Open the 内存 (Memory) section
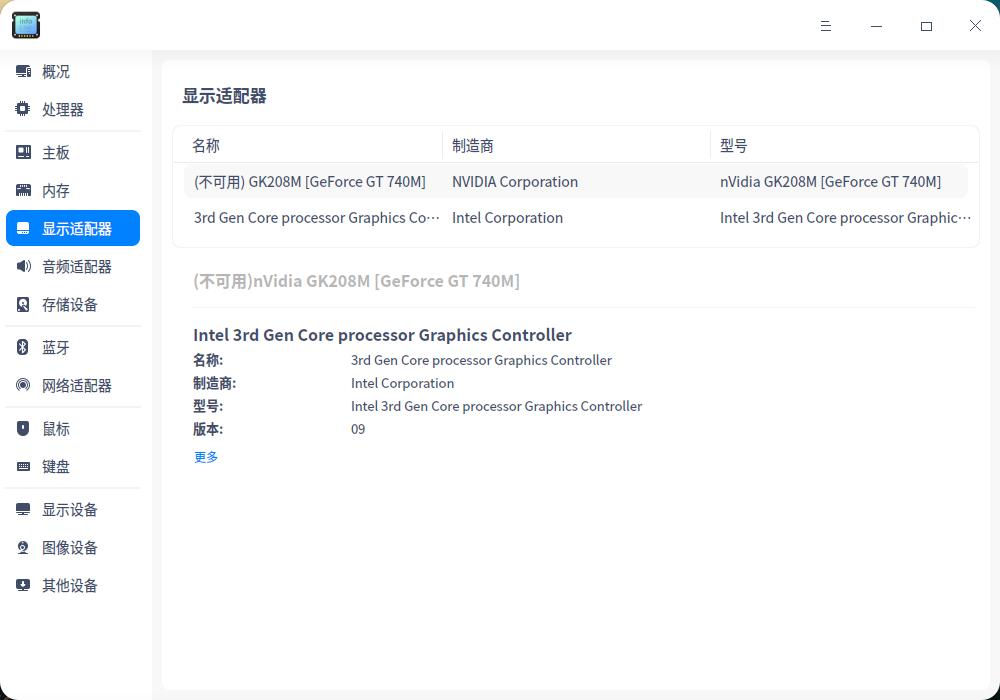1000x700 pixels. pyautogui.click(x=56, y=190)
